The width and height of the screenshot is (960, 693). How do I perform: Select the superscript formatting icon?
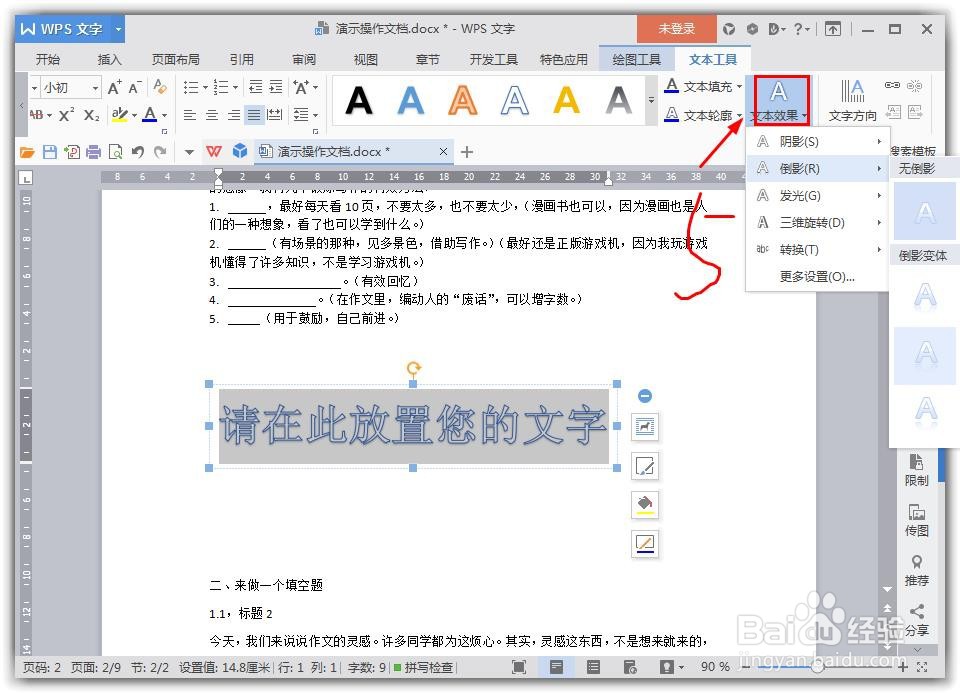point(64,113)
